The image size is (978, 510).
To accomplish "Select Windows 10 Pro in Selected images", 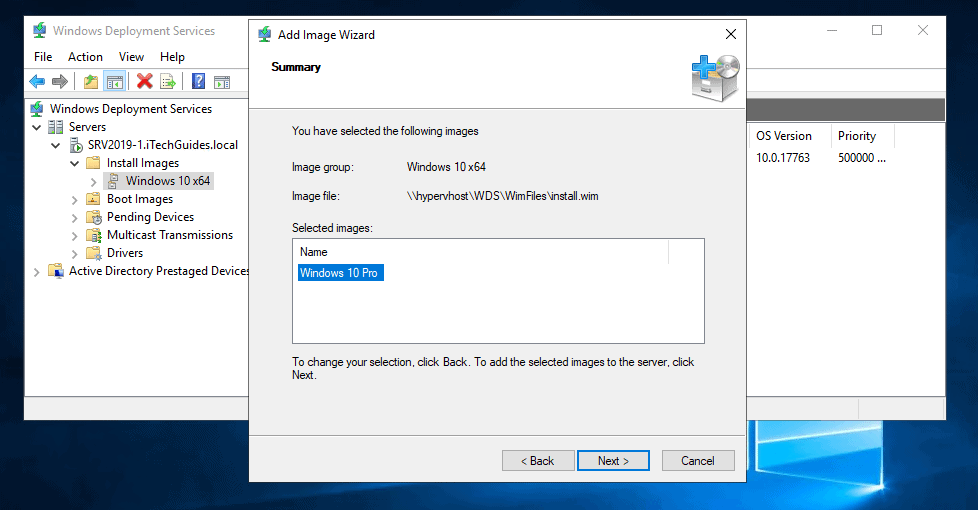I will coord(339,272).
